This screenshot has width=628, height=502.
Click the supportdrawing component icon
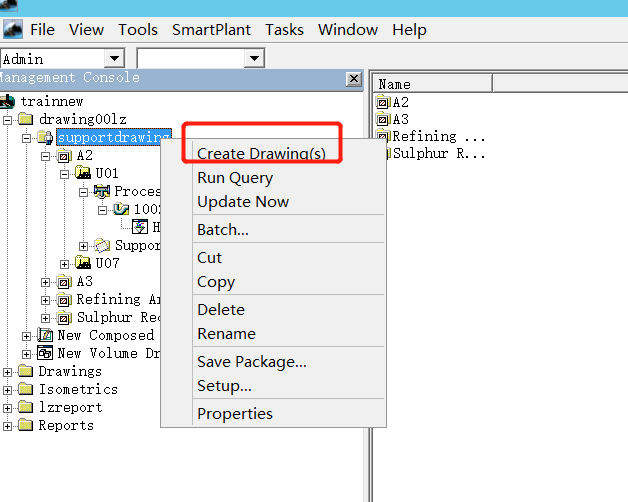click(x=45, y=137)
